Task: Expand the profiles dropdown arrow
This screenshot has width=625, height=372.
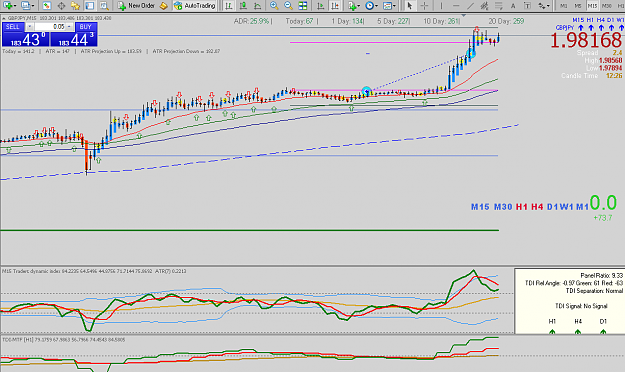Action: tap(33, 6)
